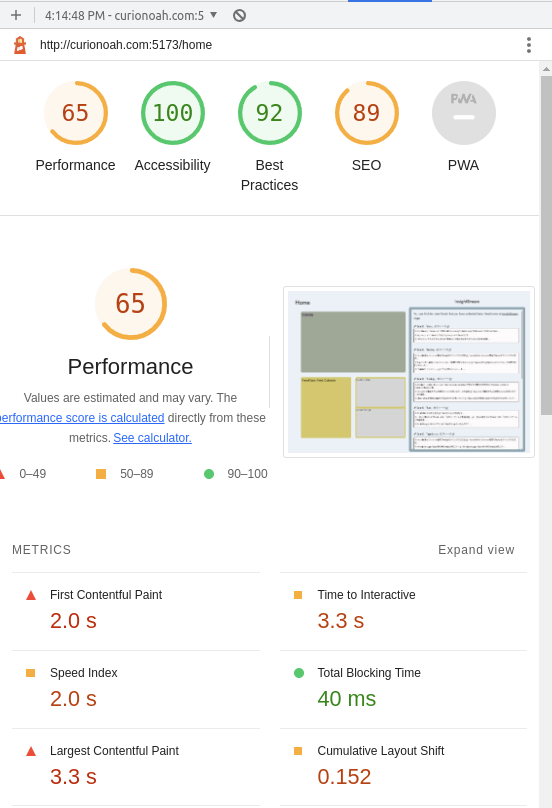
Task: Open the 'performance score is calculated' link
Action: [x=81, y=418]
